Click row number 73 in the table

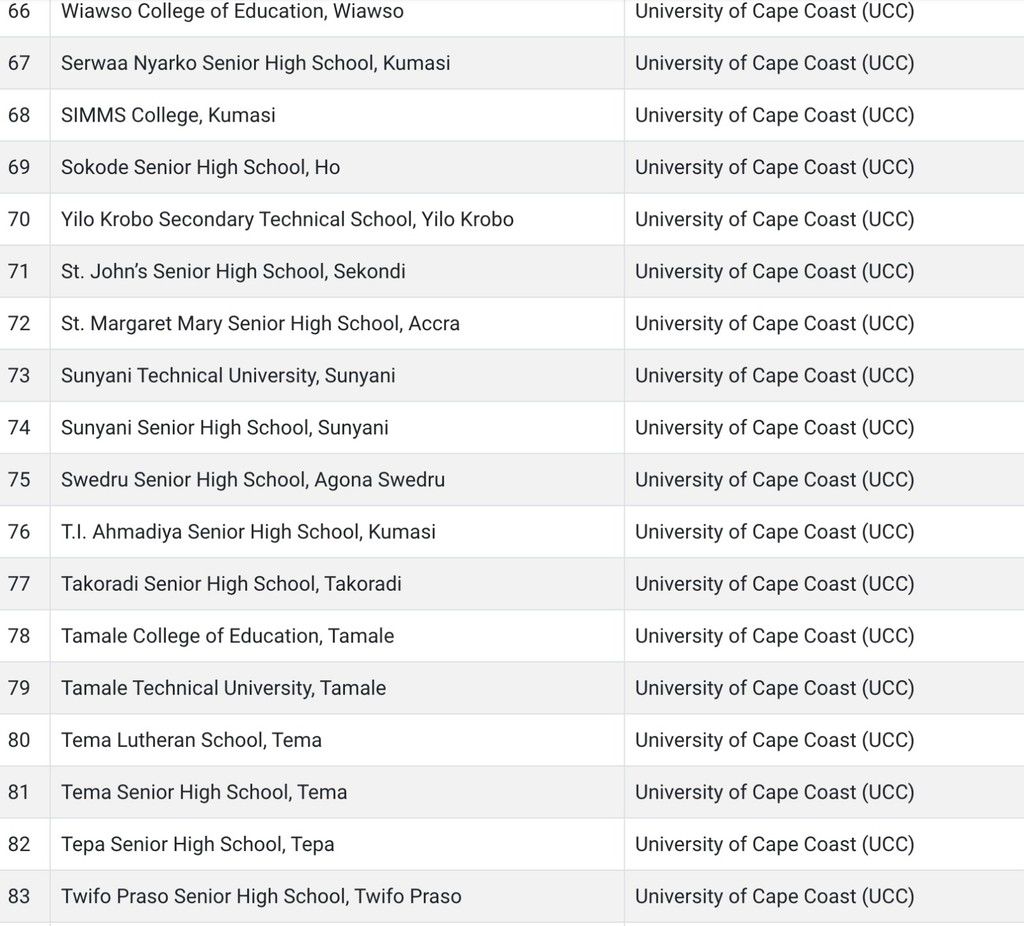pos(19,375)
